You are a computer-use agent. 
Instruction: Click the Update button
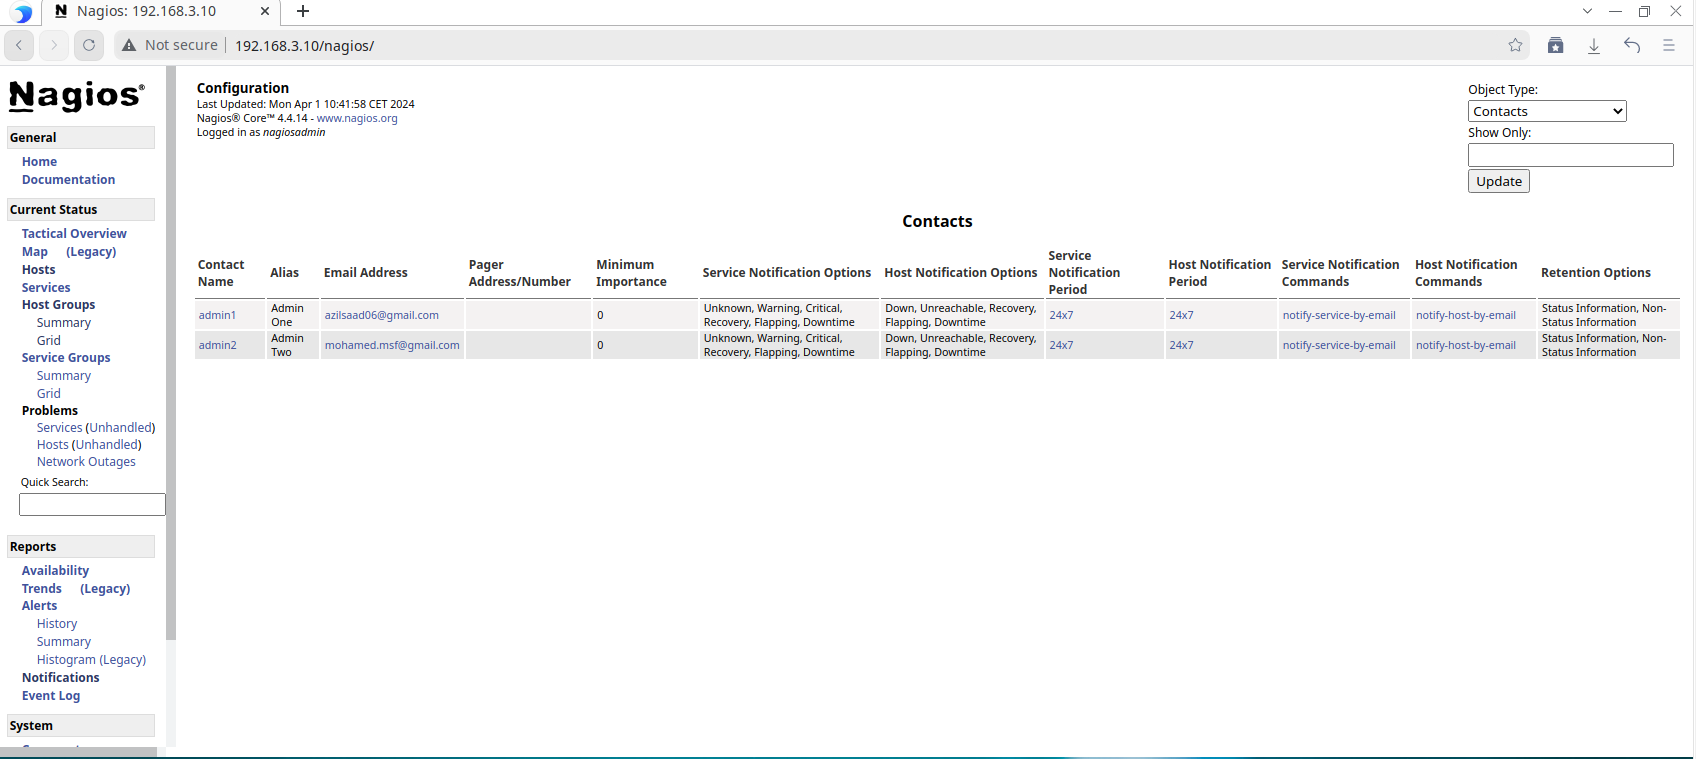point(1498,181)
